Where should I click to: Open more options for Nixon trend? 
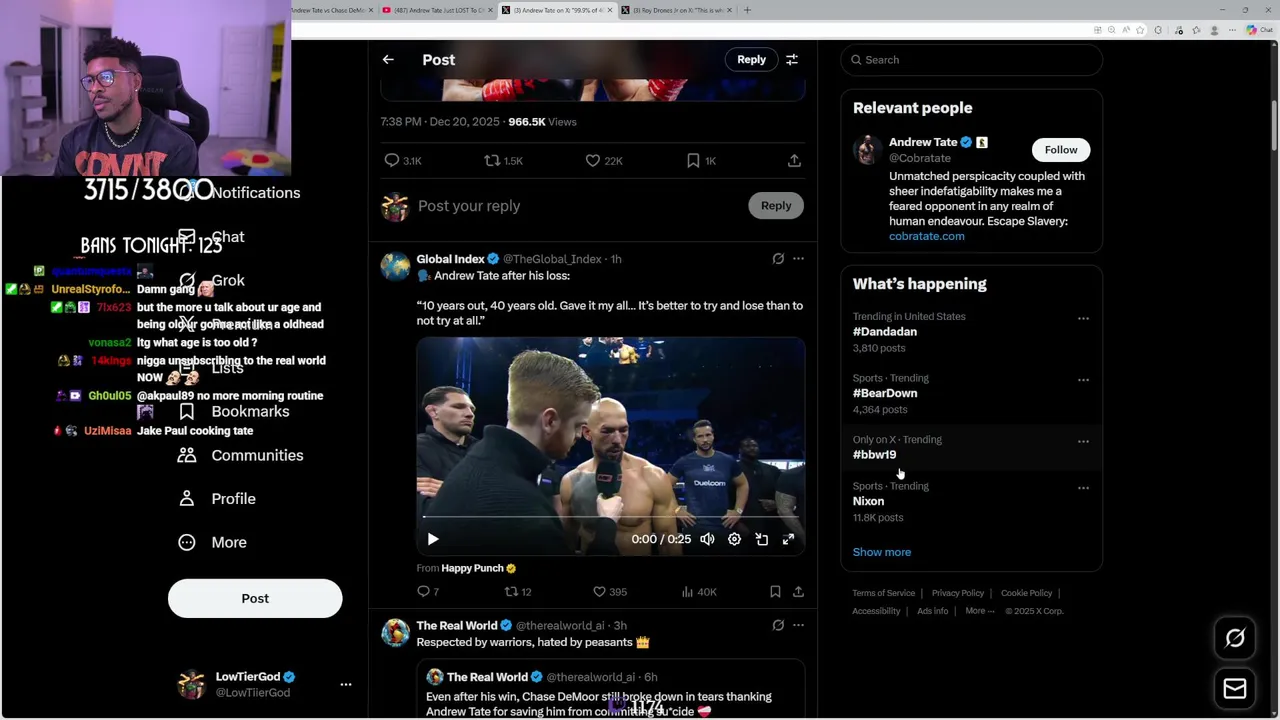pos(1083,489)
